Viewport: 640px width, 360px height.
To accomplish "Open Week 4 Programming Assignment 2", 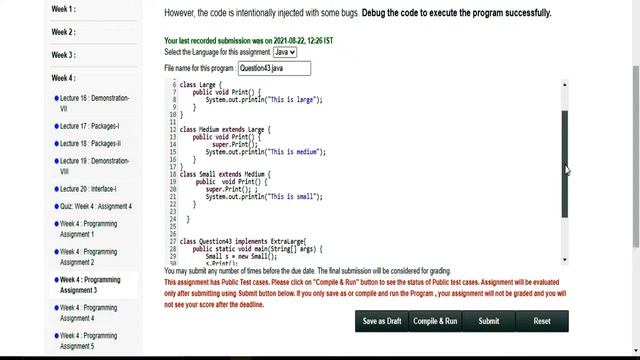I will (88, 257).
